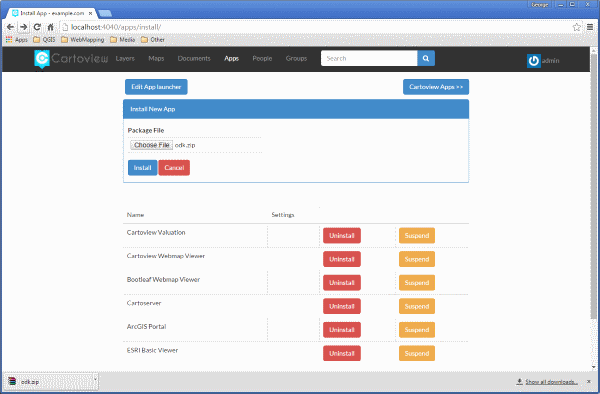Screen dimensions: 600x394
Task: Open the Maps menu
Action: click(x=156, y=58)
